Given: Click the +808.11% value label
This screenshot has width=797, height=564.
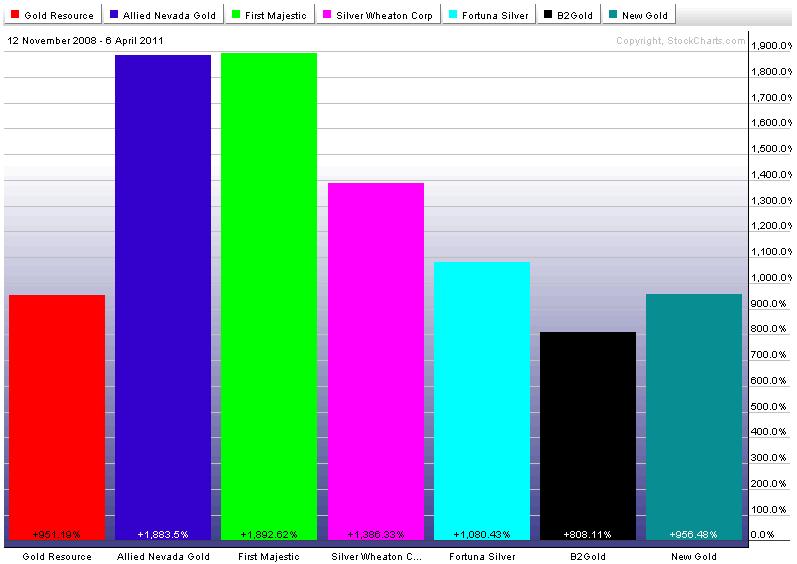Looking at the screenshot, I should pos(588,535).
